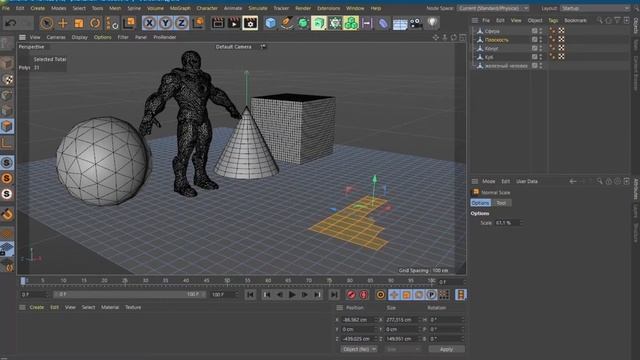The width and height of the screenshot is (640, 360).
Task: Open the Mode menu in Attribute Manager
Action: click(x=489, y=181)
